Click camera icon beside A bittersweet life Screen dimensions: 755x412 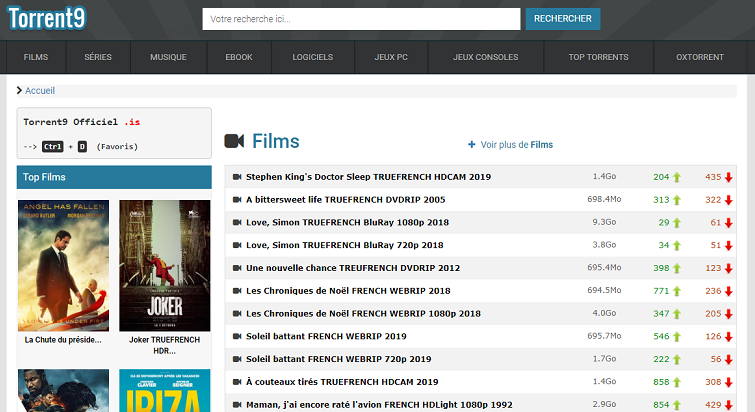(x=237, y=199)
